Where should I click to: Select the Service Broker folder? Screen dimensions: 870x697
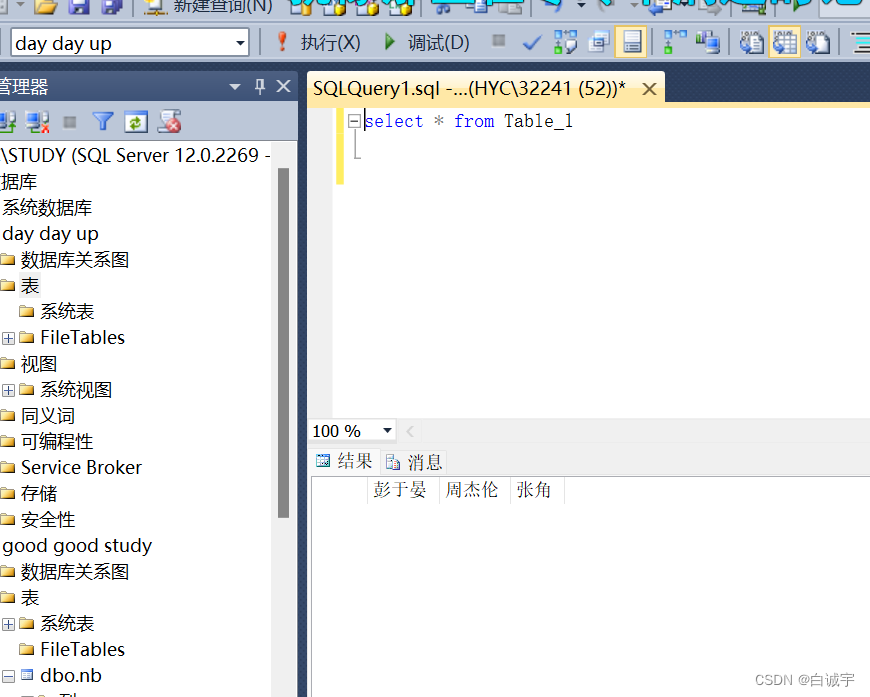click(82, 467)
